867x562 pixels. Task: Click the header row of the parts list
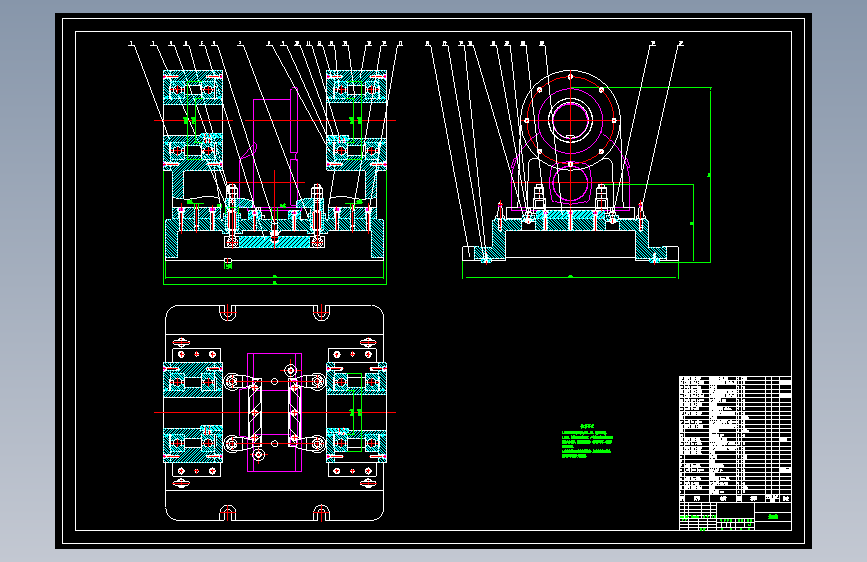(x=735, y=498)
